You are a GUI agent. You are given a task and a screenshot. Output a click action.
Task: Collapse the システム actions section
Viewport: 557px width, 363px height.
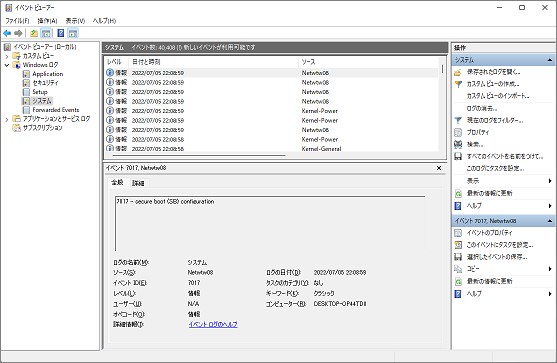[550, 60]
